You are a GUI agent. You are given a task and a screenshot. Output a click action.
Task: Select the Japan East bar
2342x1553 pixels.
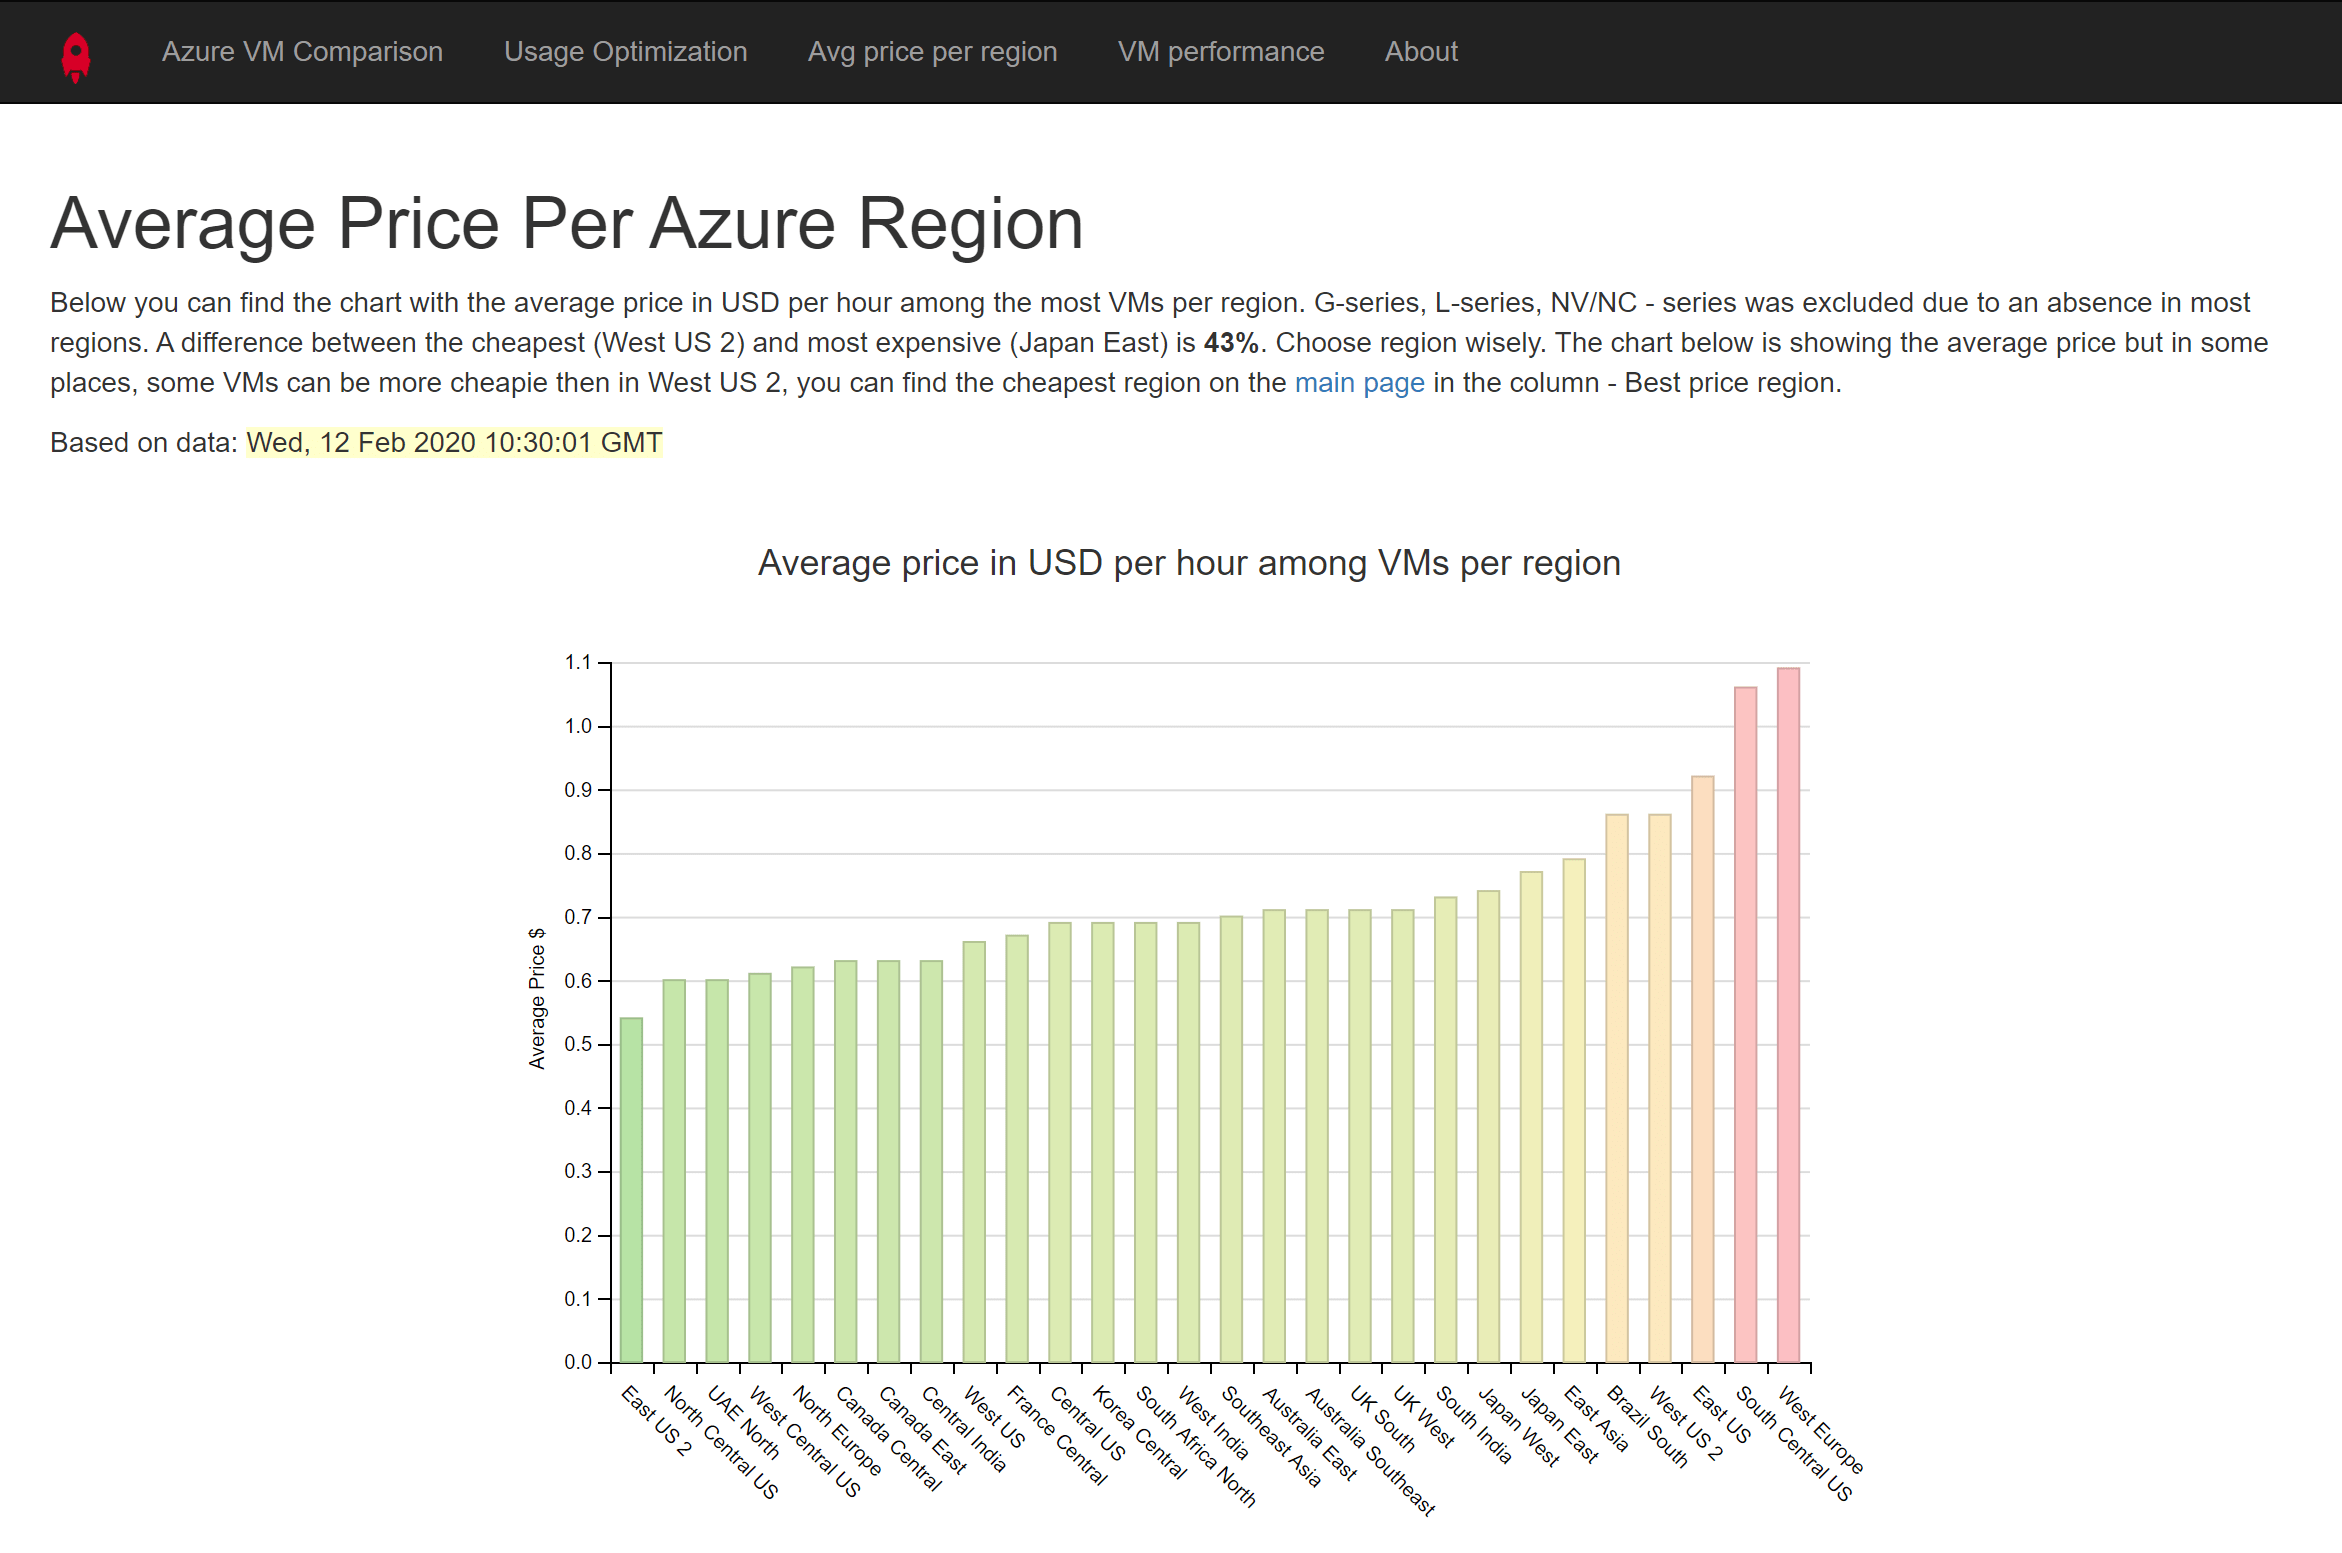click(1531, 1117)
